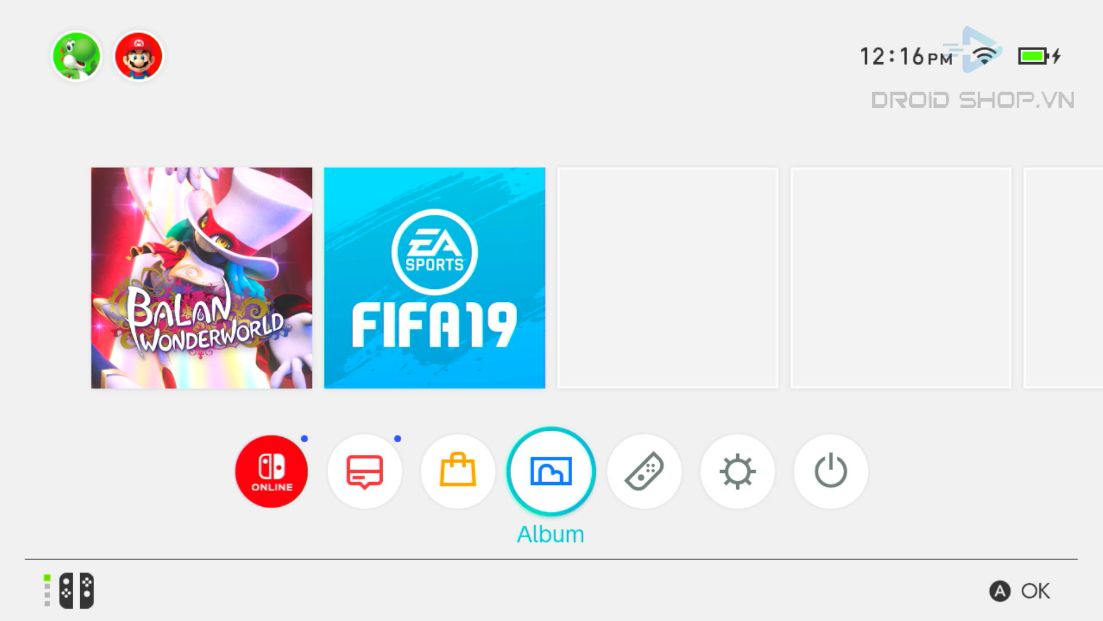Open Nintendo Switch Online
The width and height of the screenshot is (1103, 621).
pos(272,471)
